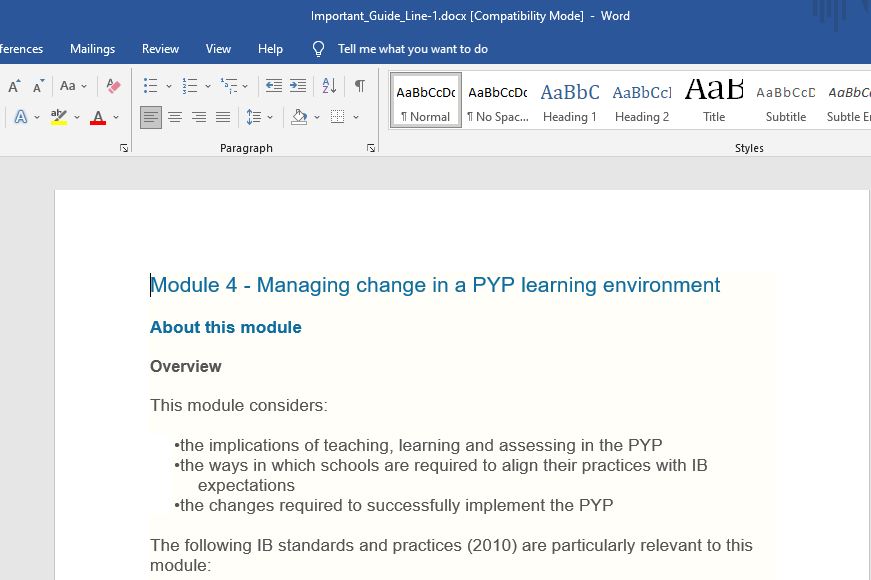871x580 pixels.
Task: Click Clear All Formatting eraser icon
Action: coord(113,86)
